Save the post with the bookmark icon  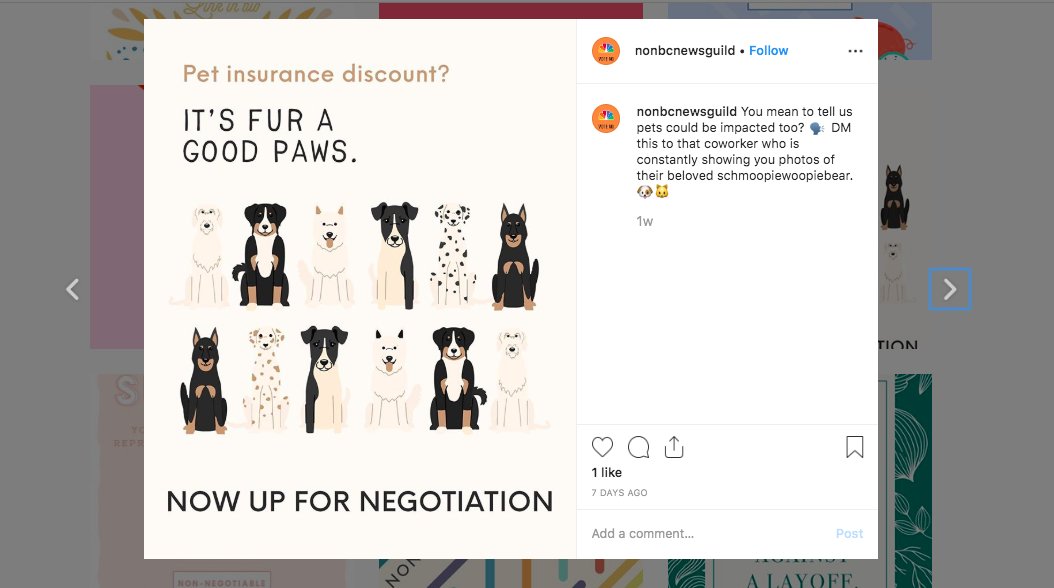pyautogui.click(x=854, y=447)
